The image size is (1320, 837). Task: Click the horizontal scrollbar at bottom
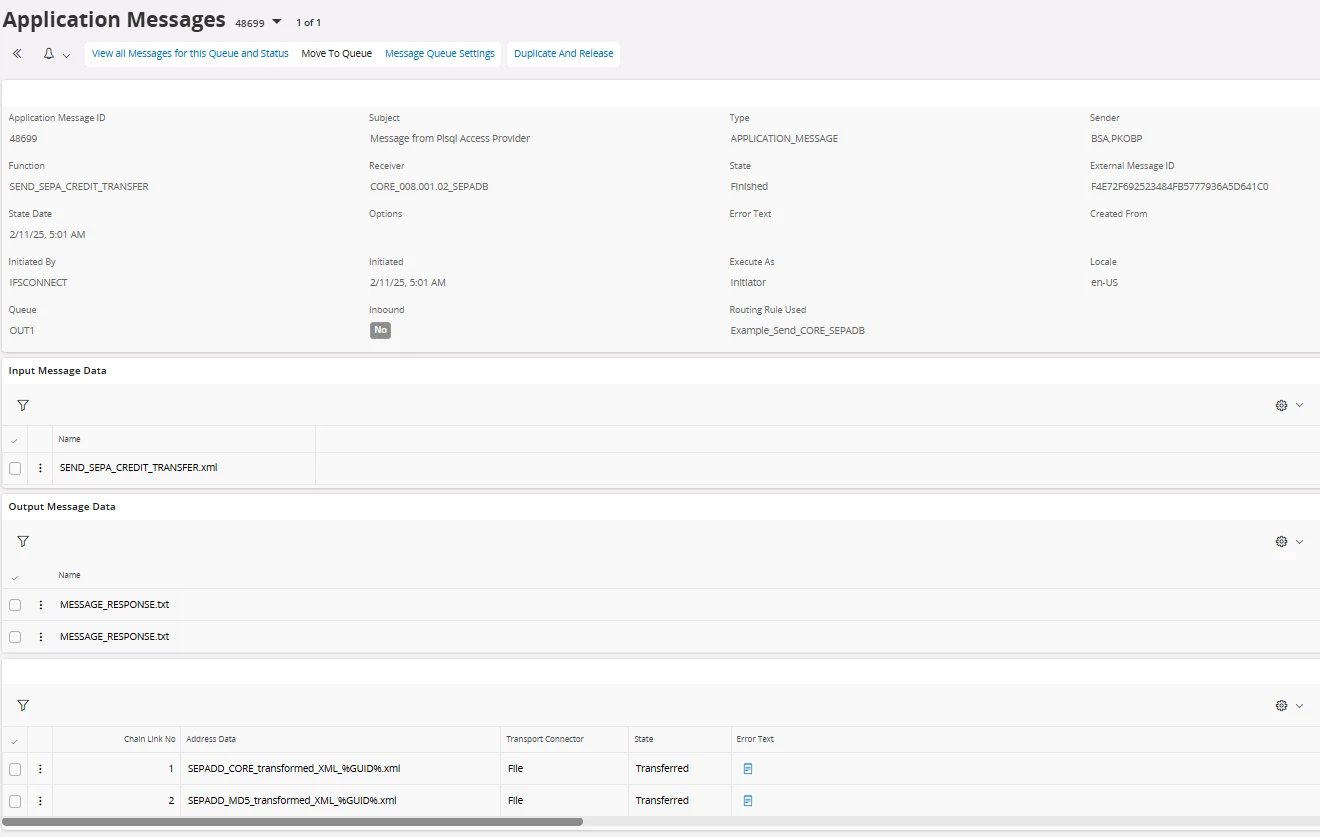[292, 822]
